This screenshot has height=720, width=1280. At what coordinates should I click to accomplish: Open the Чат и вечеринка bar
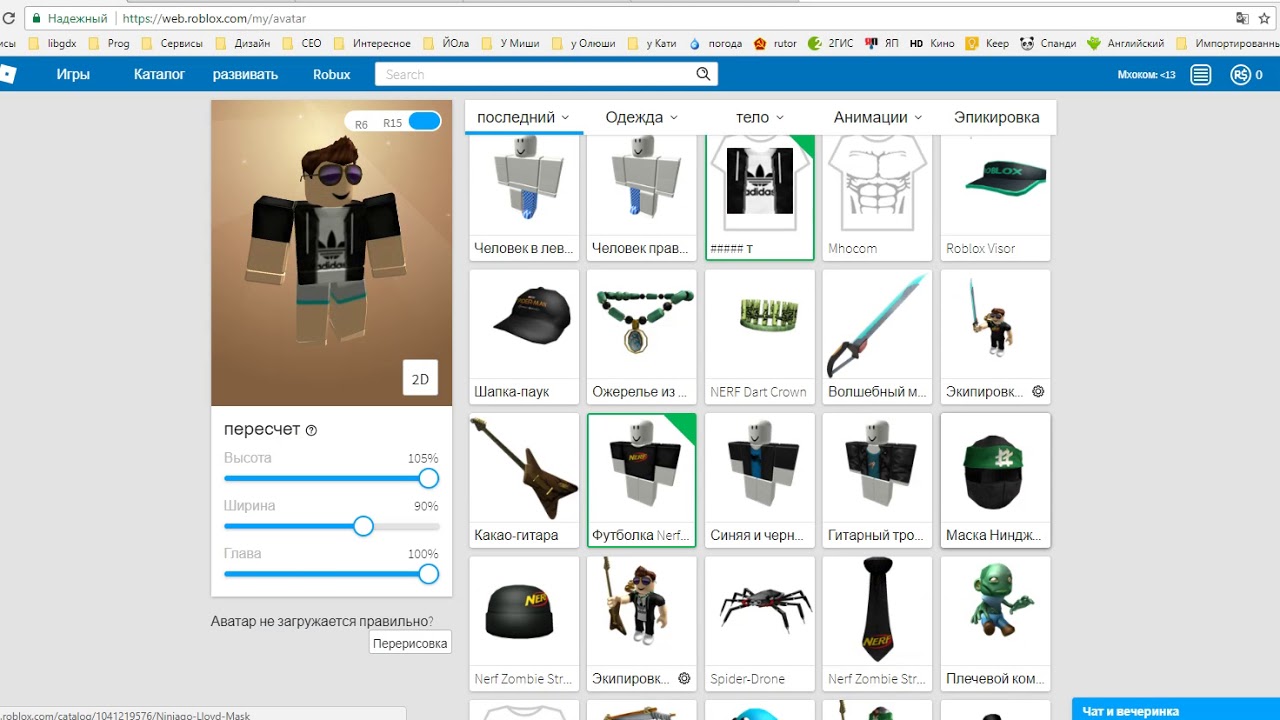pos(1176,710)
